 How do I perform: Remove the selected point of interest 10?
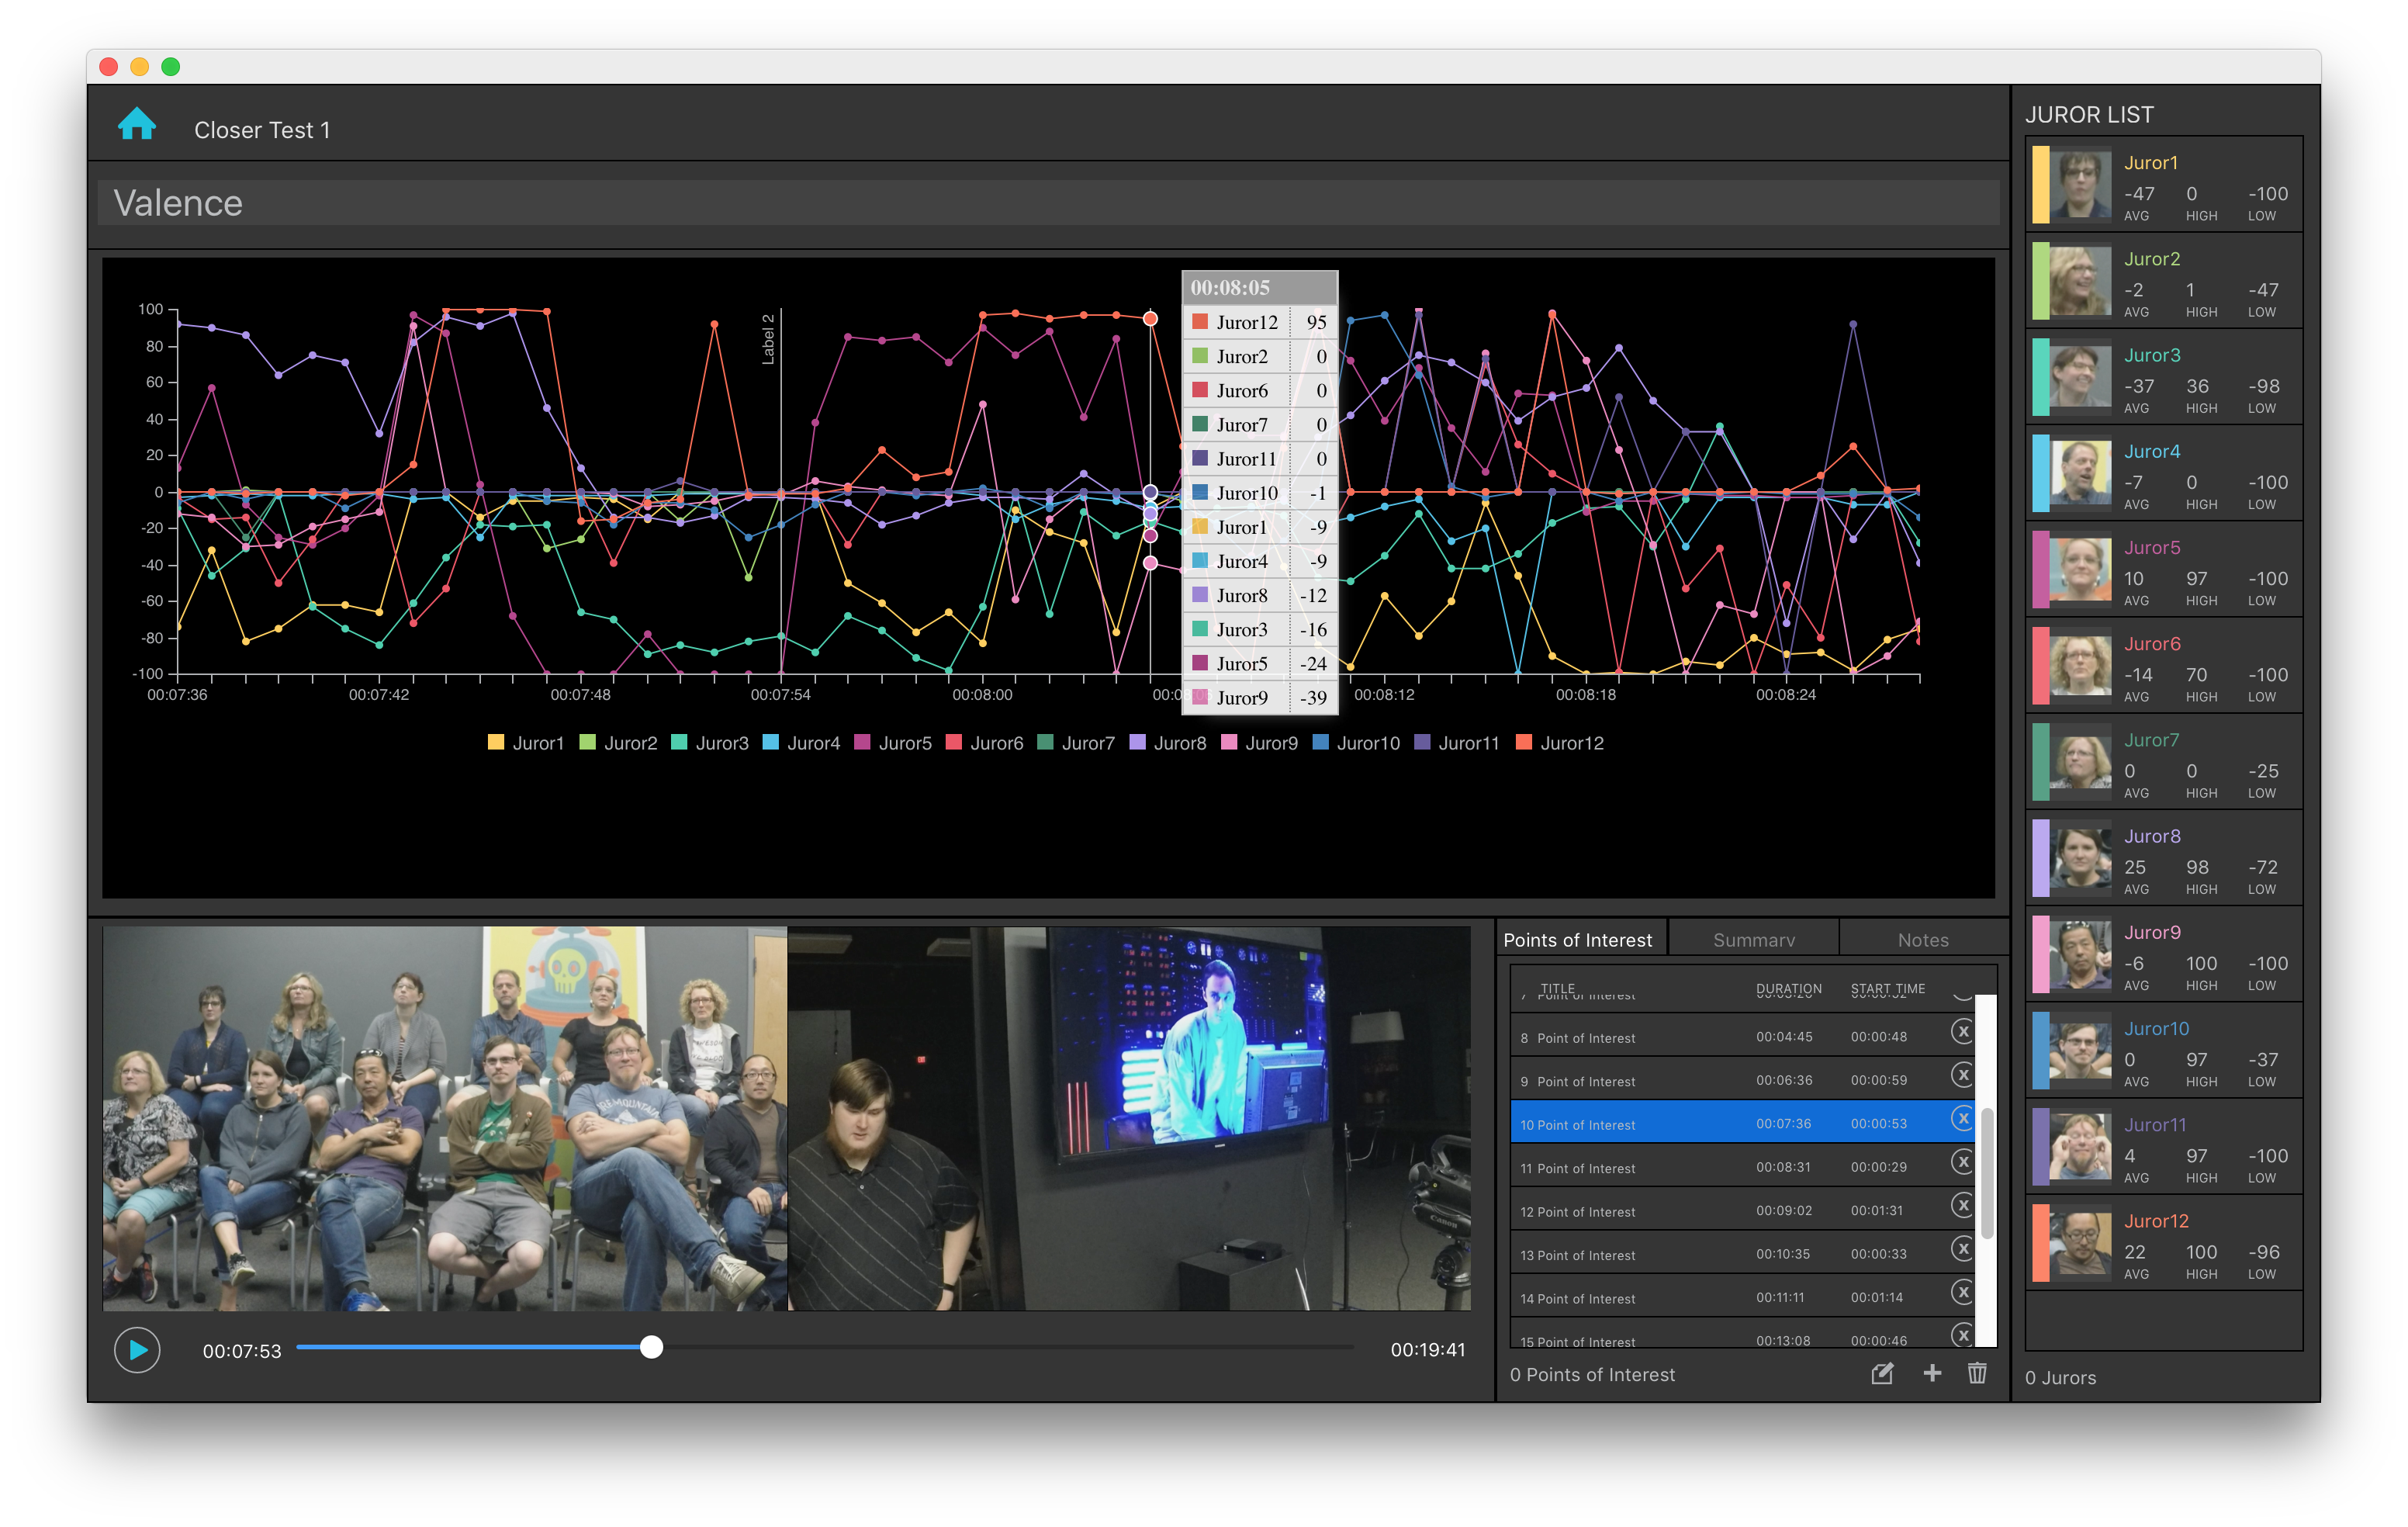pos(1961,1119)
